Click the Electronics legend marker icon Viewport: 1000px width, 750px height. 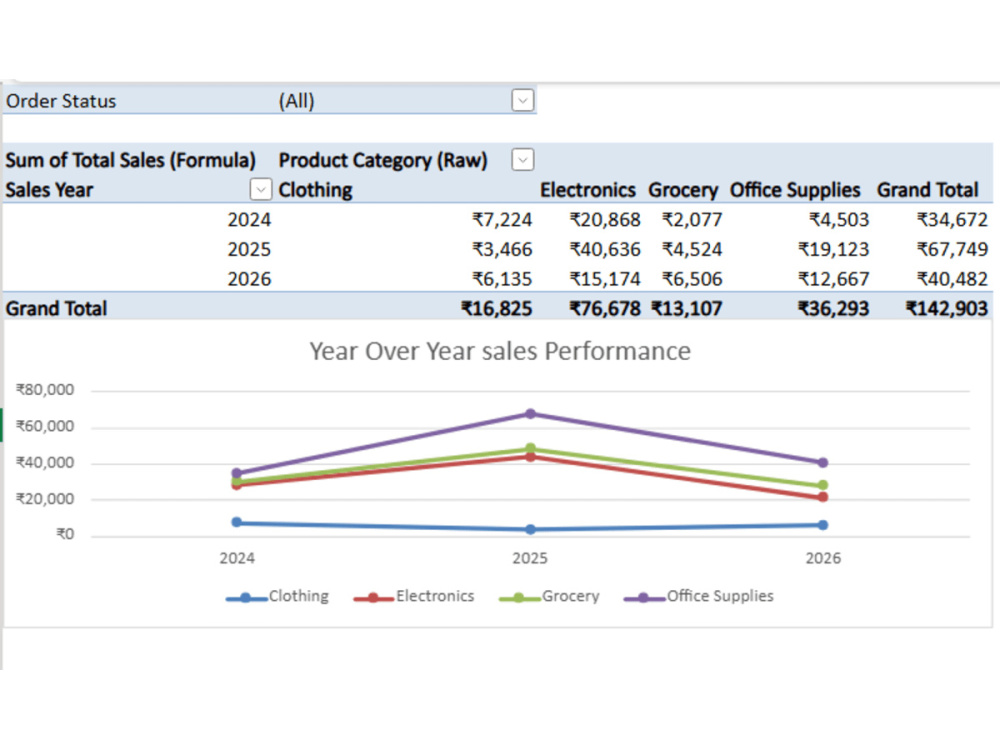click(x=374, y=598)
